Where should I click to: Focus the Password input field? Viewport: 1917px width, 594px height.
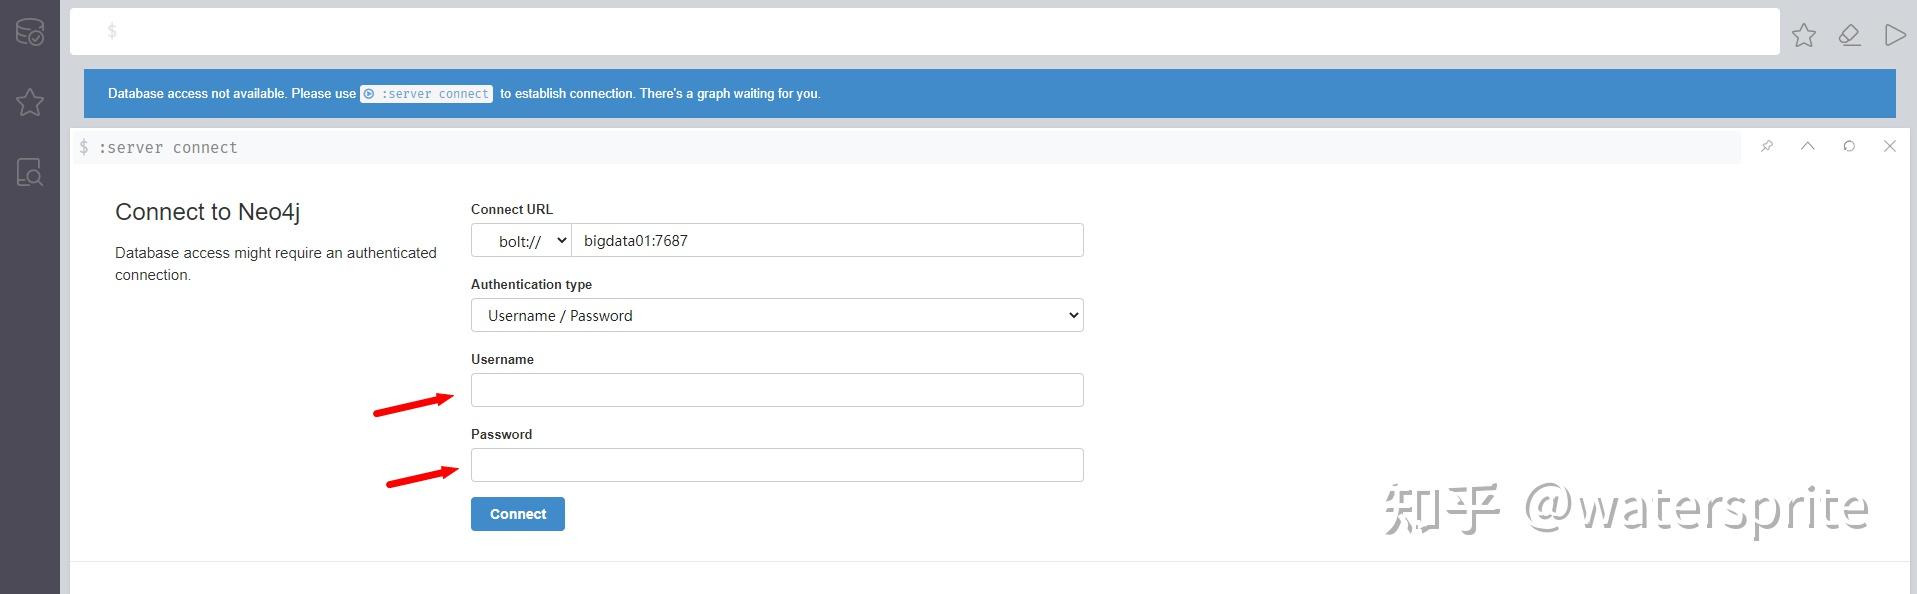coord(777,465)
